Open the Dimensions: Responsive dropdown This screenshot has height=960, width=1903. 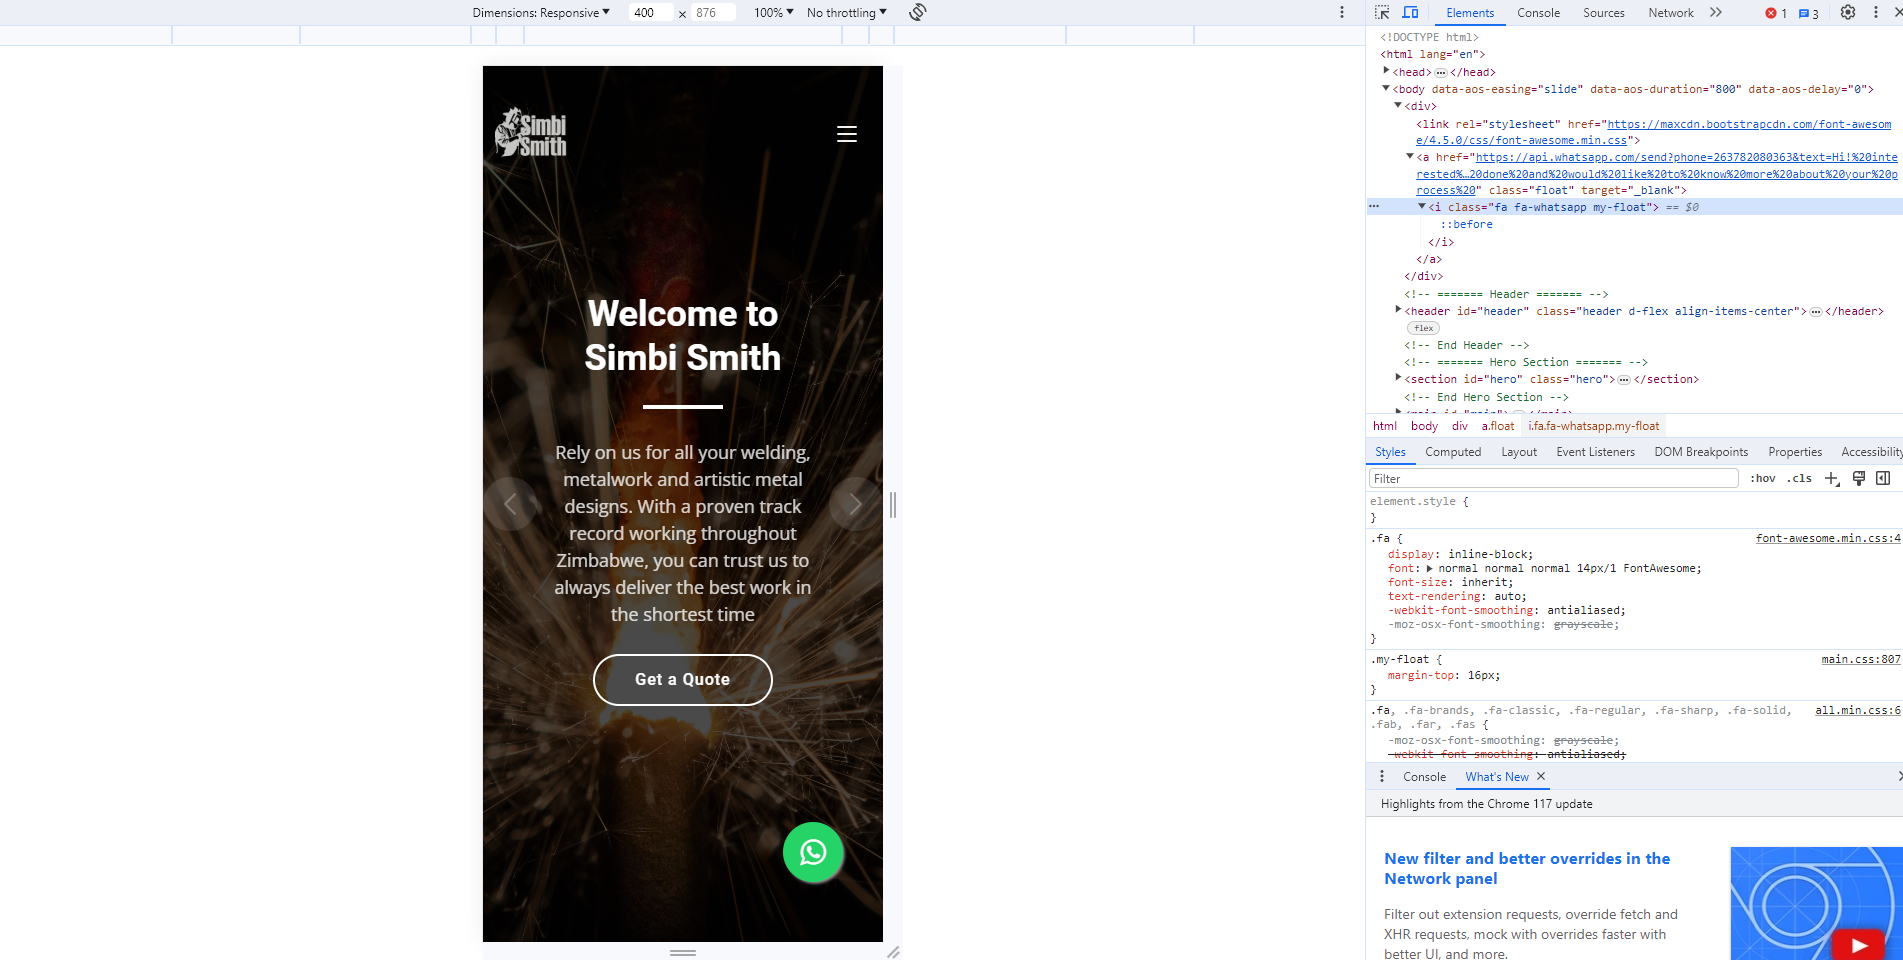pyautogui.click(x=540, y=13)
